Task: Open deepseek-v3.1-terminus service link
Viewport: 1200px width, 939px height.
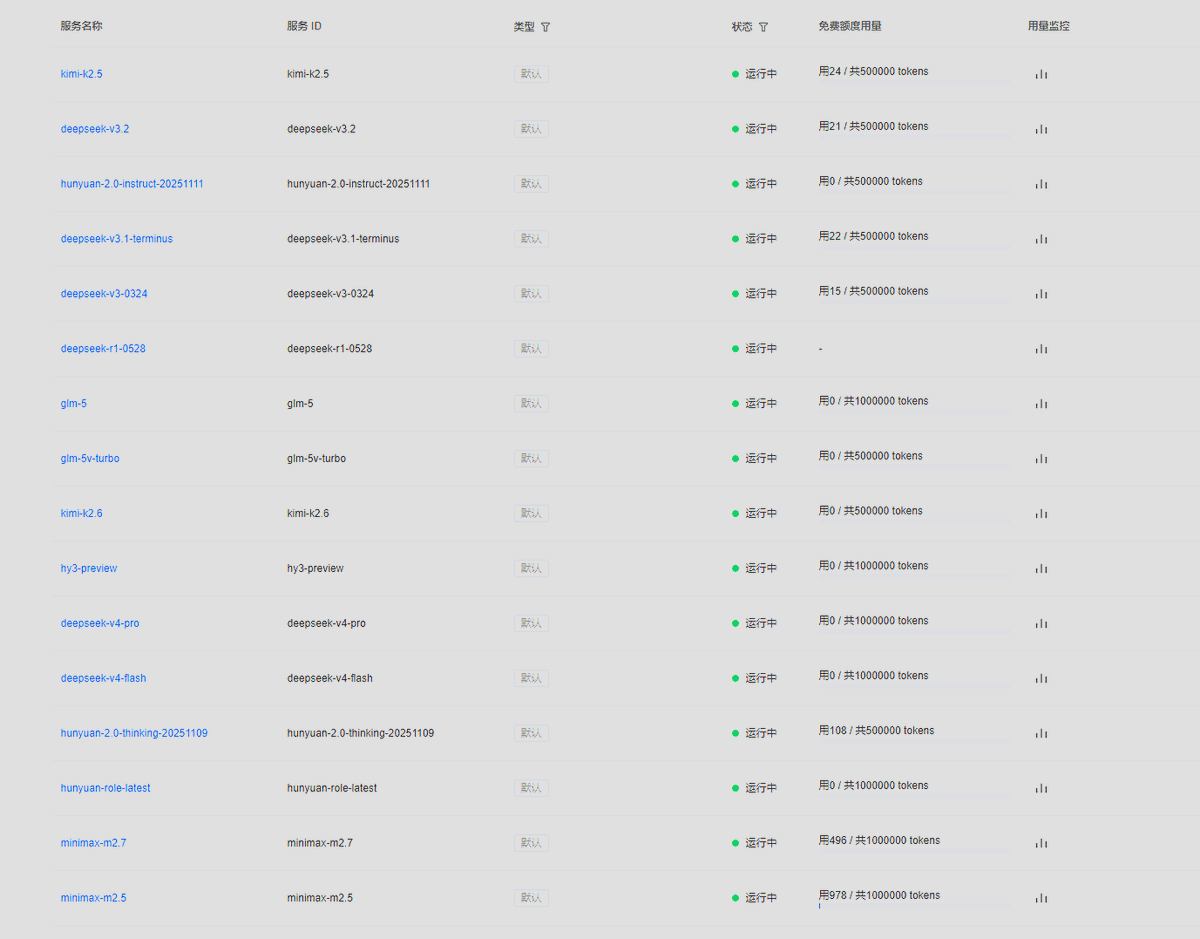Action: pos(116,239)
